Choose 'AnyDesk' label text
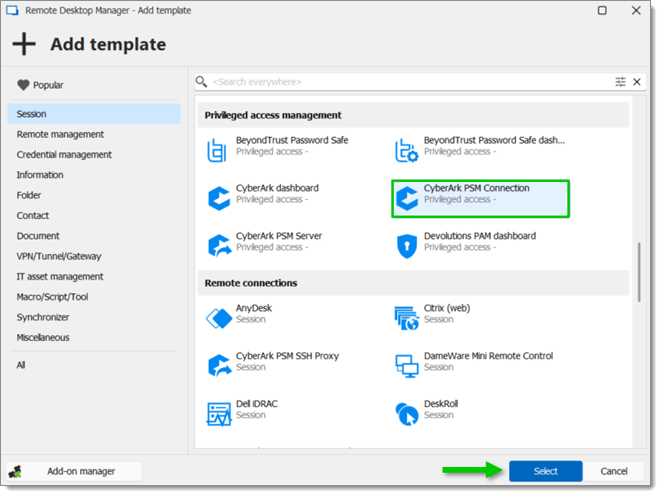 pos(254,308)
